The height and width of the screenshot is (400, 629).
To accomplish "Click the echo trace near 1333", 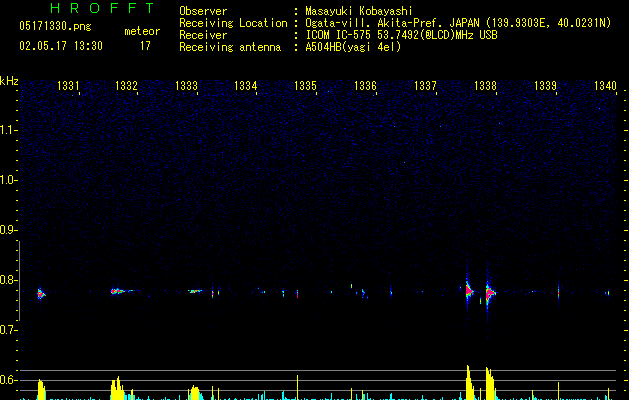I will 195,291.
